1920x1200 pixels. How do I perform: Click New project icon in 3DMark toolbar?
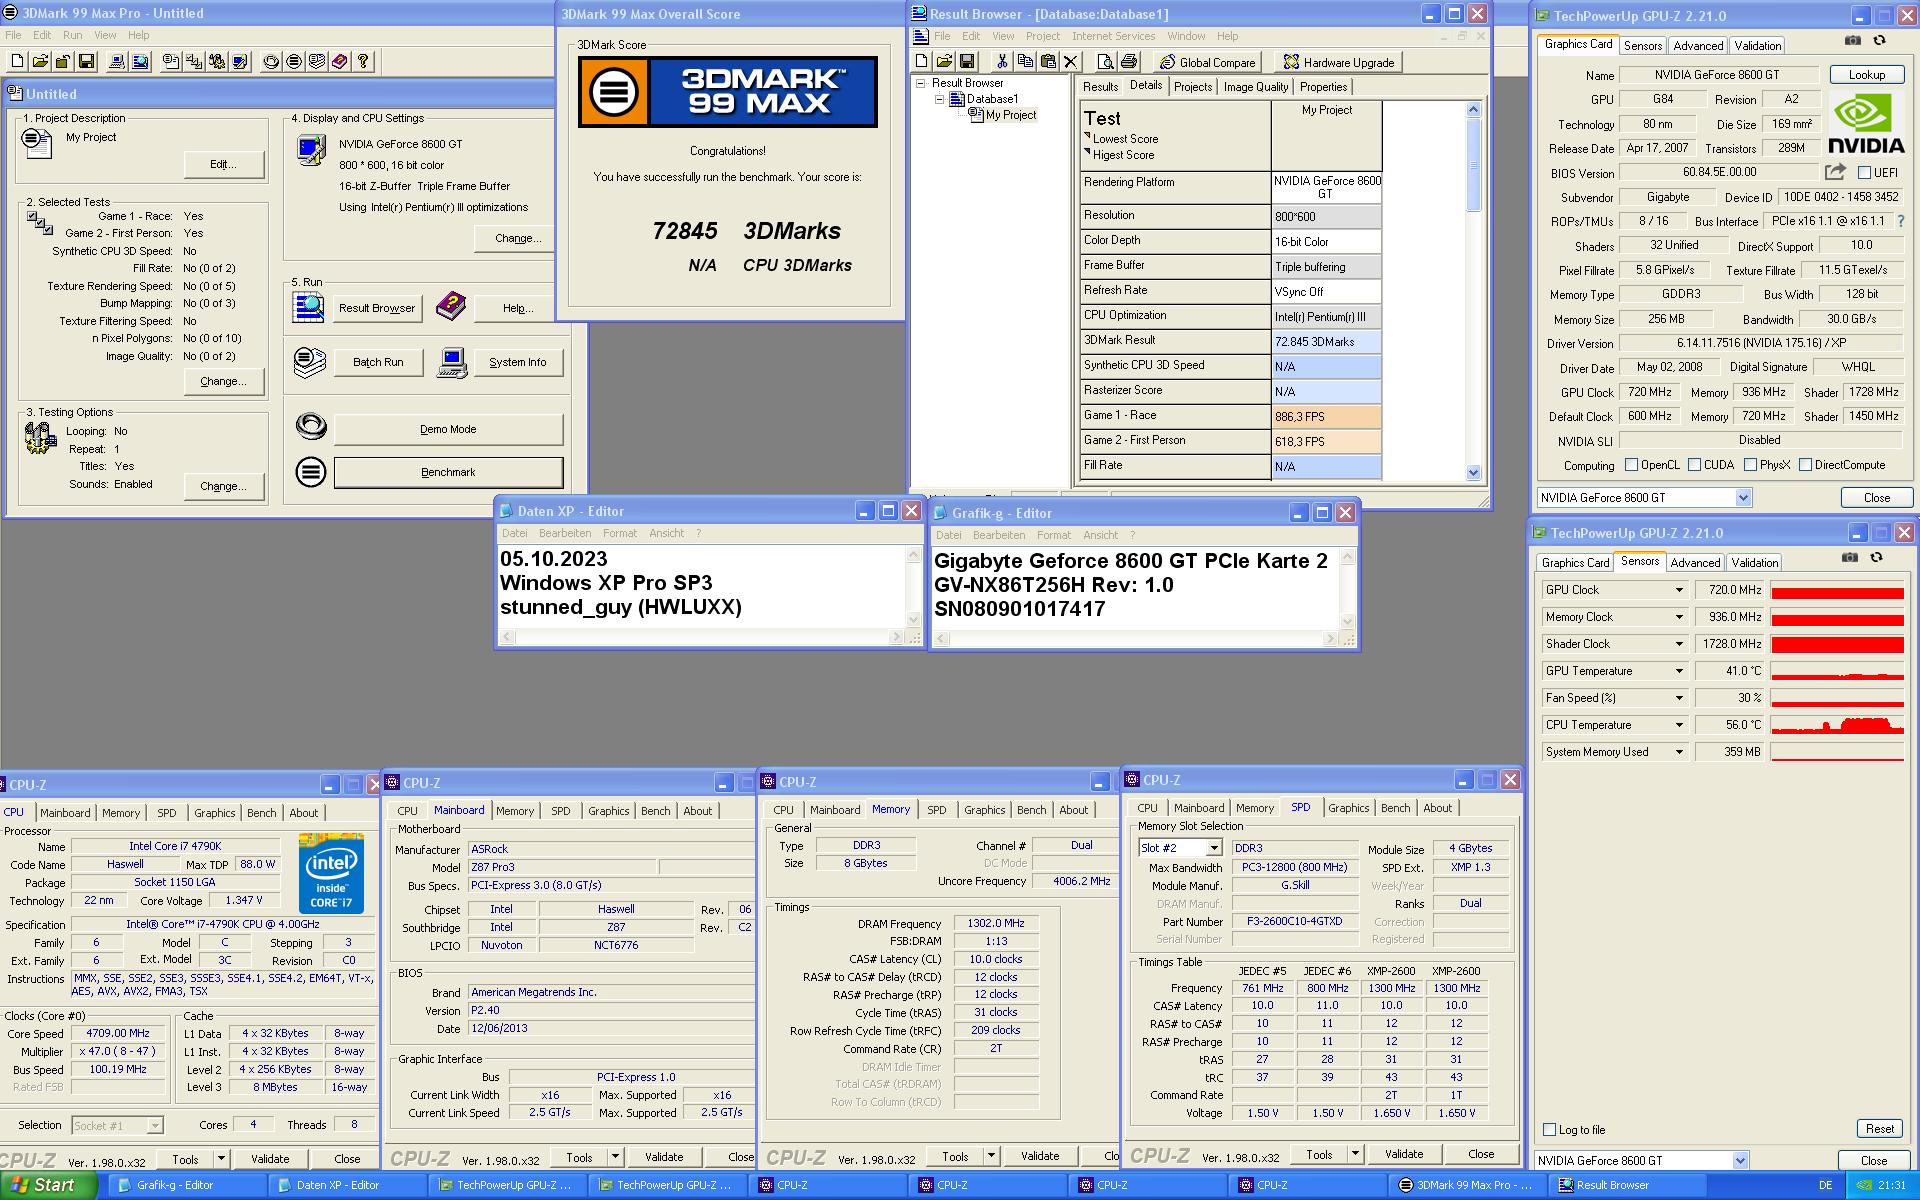click(x=15, y=62)
